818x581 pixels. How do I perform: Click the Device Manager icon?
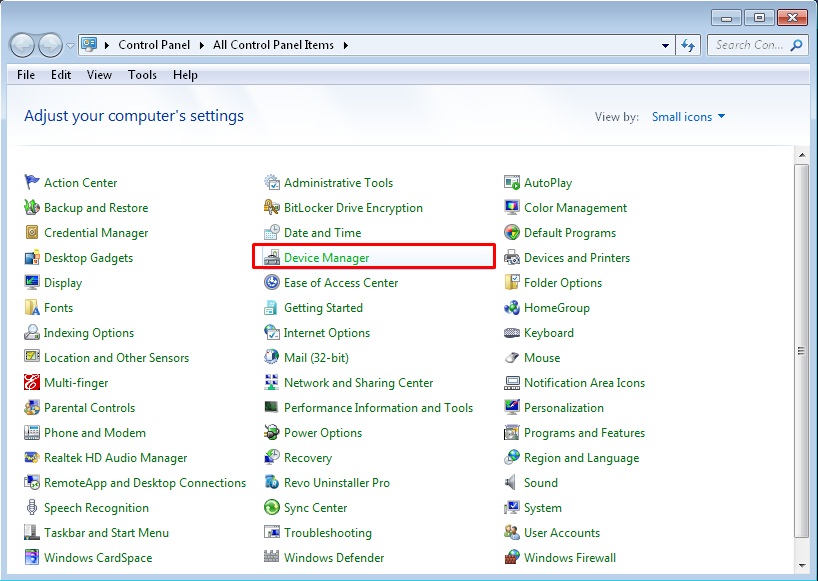pyautogui.click(x=272, y=257)
